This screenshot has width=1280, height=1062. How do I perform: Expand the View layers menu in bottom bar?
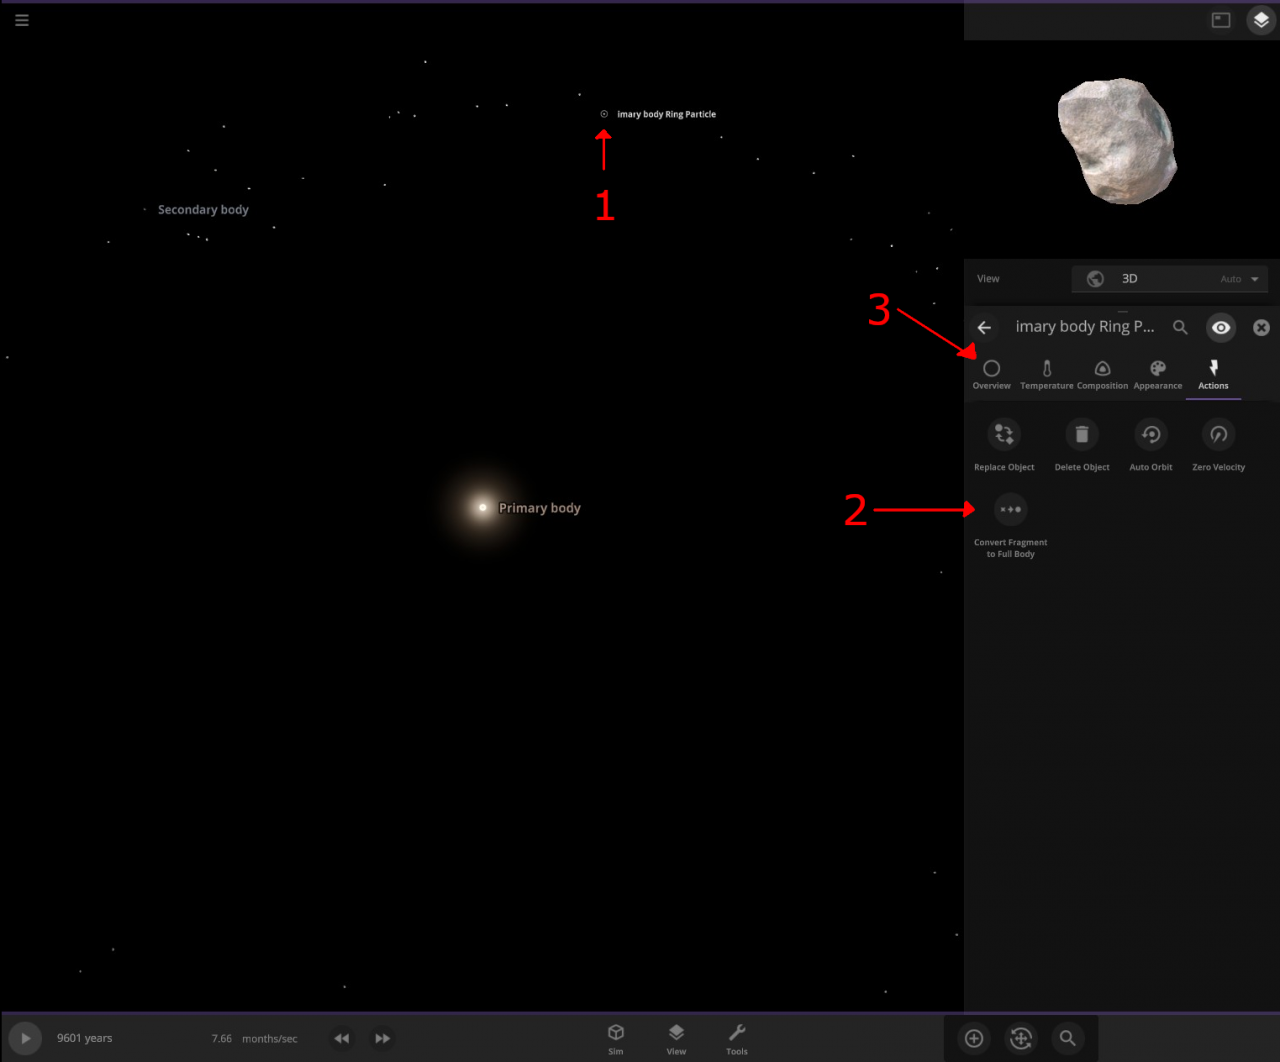pyautogui.click(x=676, y=1037)
